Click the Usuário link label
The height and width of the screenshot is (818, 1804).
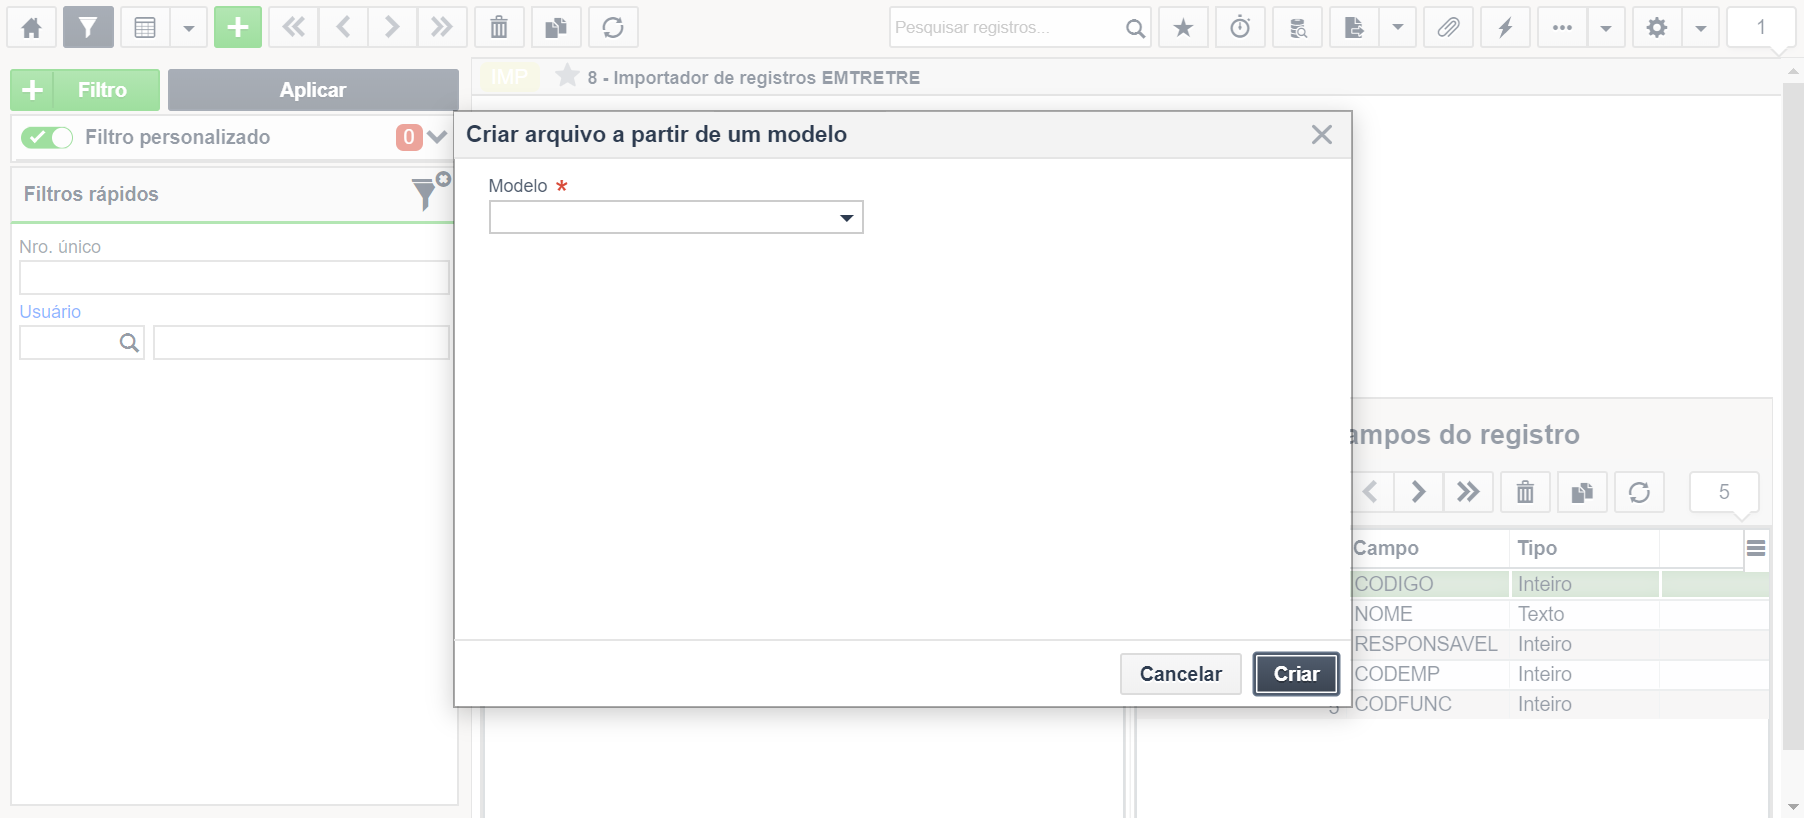point(50,312)
